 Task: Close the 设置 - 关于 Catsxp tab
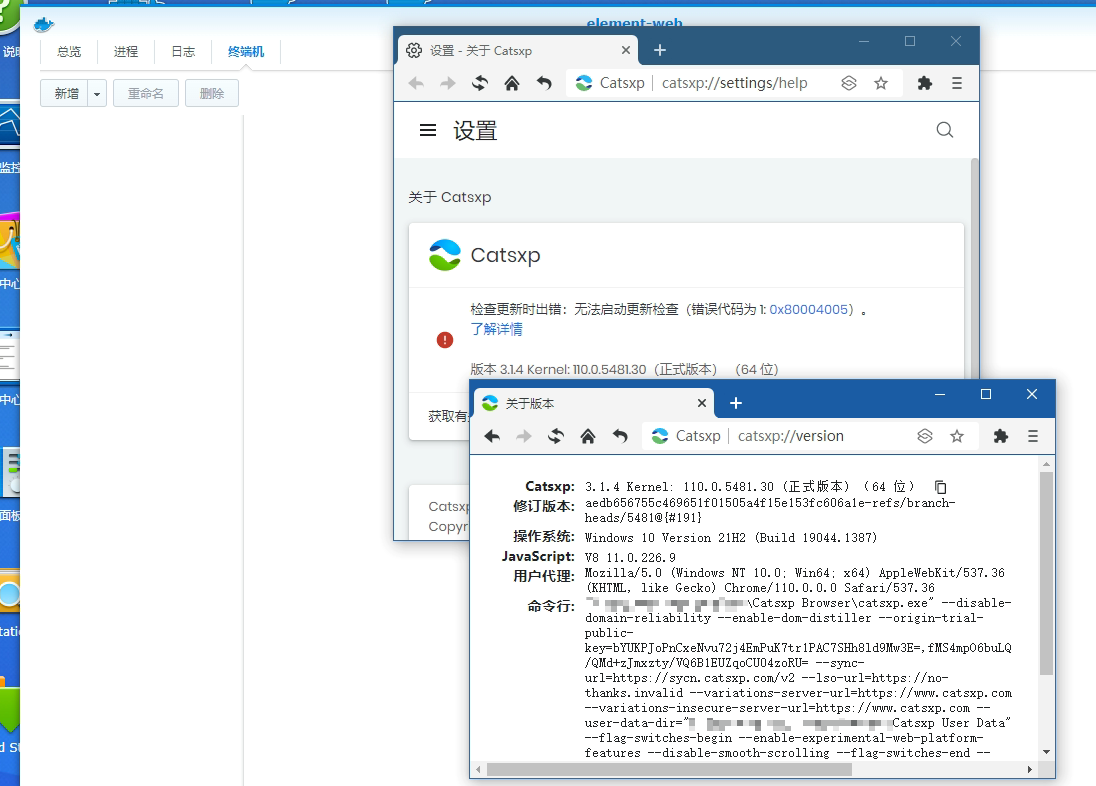(626, 50)
